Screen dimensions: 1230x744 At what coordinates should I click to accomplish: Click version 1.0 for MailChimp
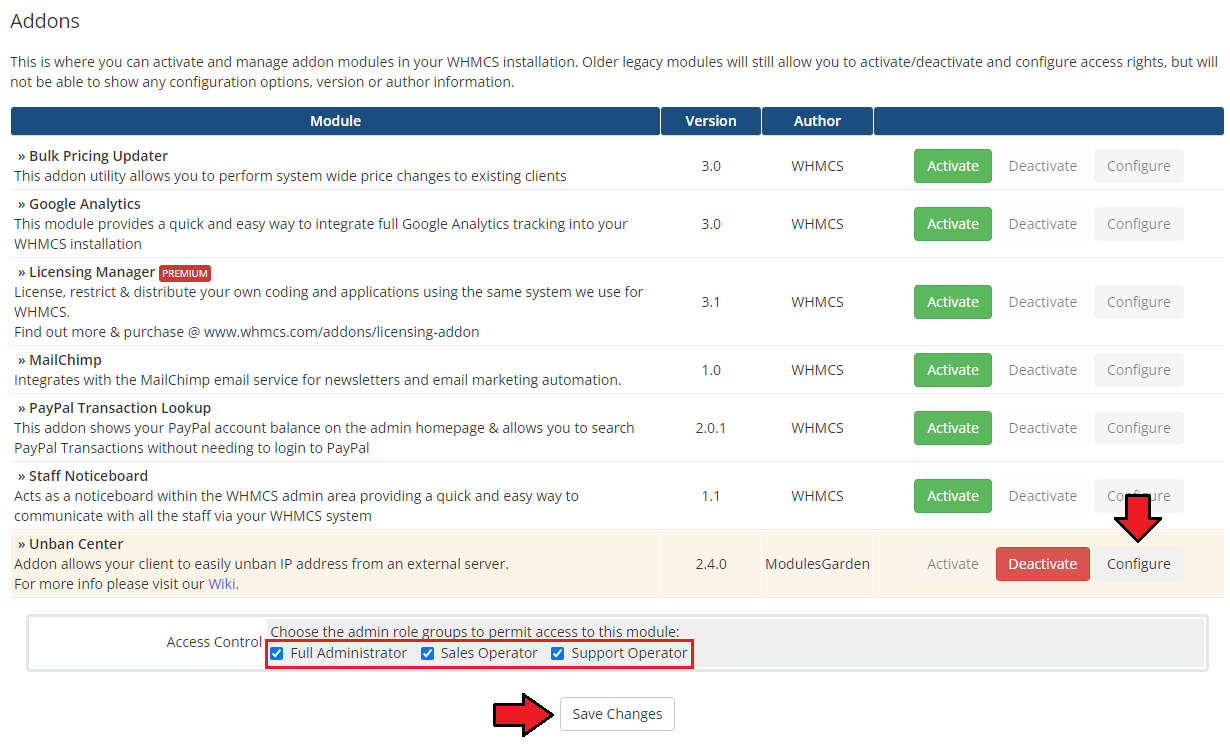tap(711, 370)
